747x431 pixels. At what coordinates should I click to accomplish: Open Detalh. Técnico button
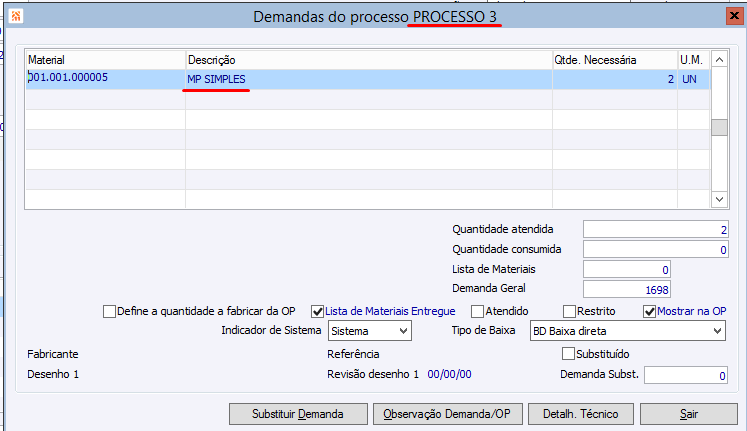pyautogui.click(x=581, y=414)
